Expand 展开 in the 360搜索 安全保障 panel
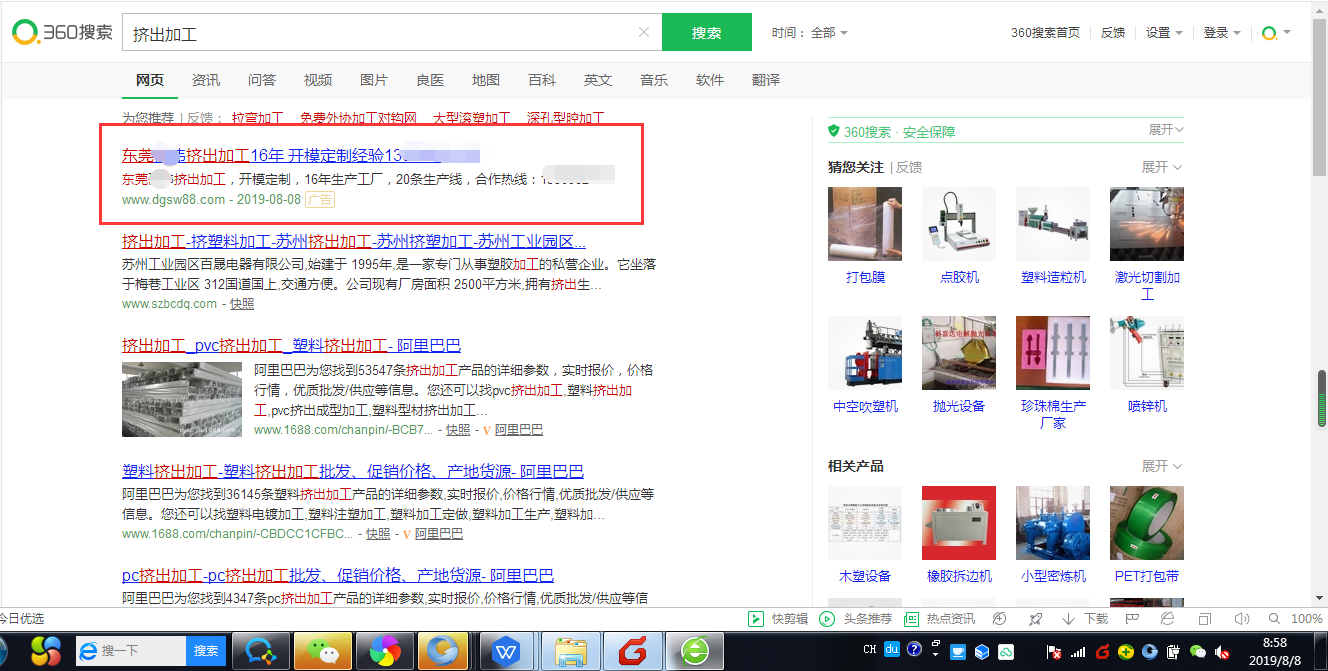 (1166, 130)
